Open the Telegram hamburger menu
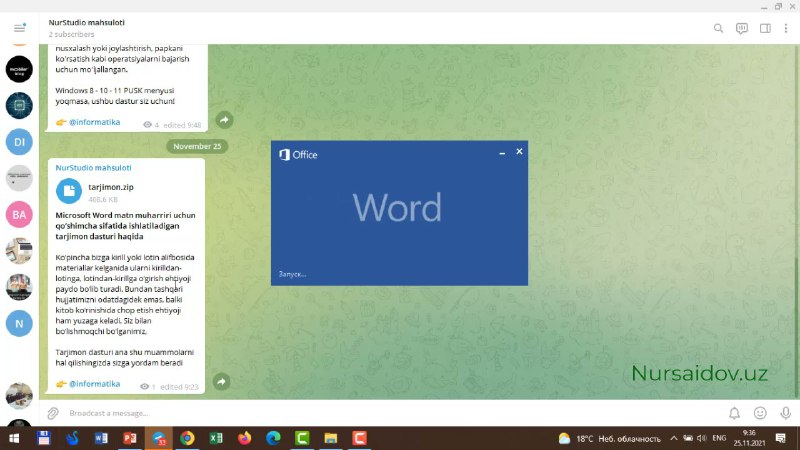 point(19,28)
